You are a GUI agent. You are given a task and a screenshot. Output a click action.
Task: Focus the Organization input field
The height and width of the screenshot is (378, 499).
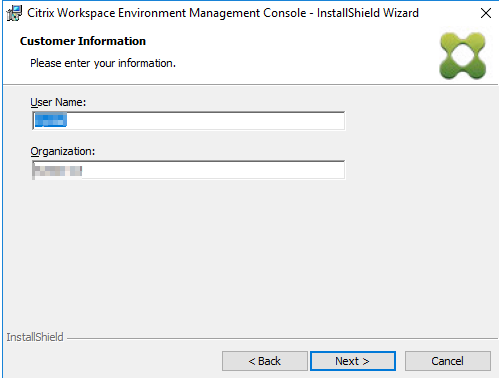tap(189, 170)
